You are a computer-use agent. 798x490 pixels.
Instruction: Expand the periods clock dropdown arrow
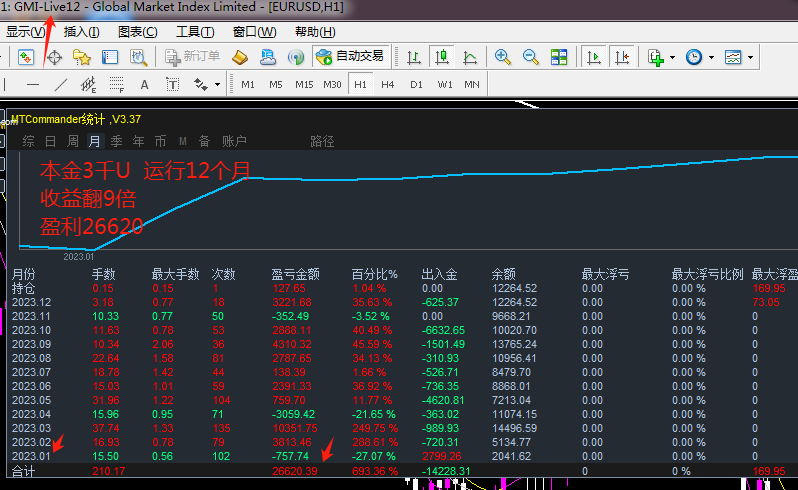[x=711, y=57]
